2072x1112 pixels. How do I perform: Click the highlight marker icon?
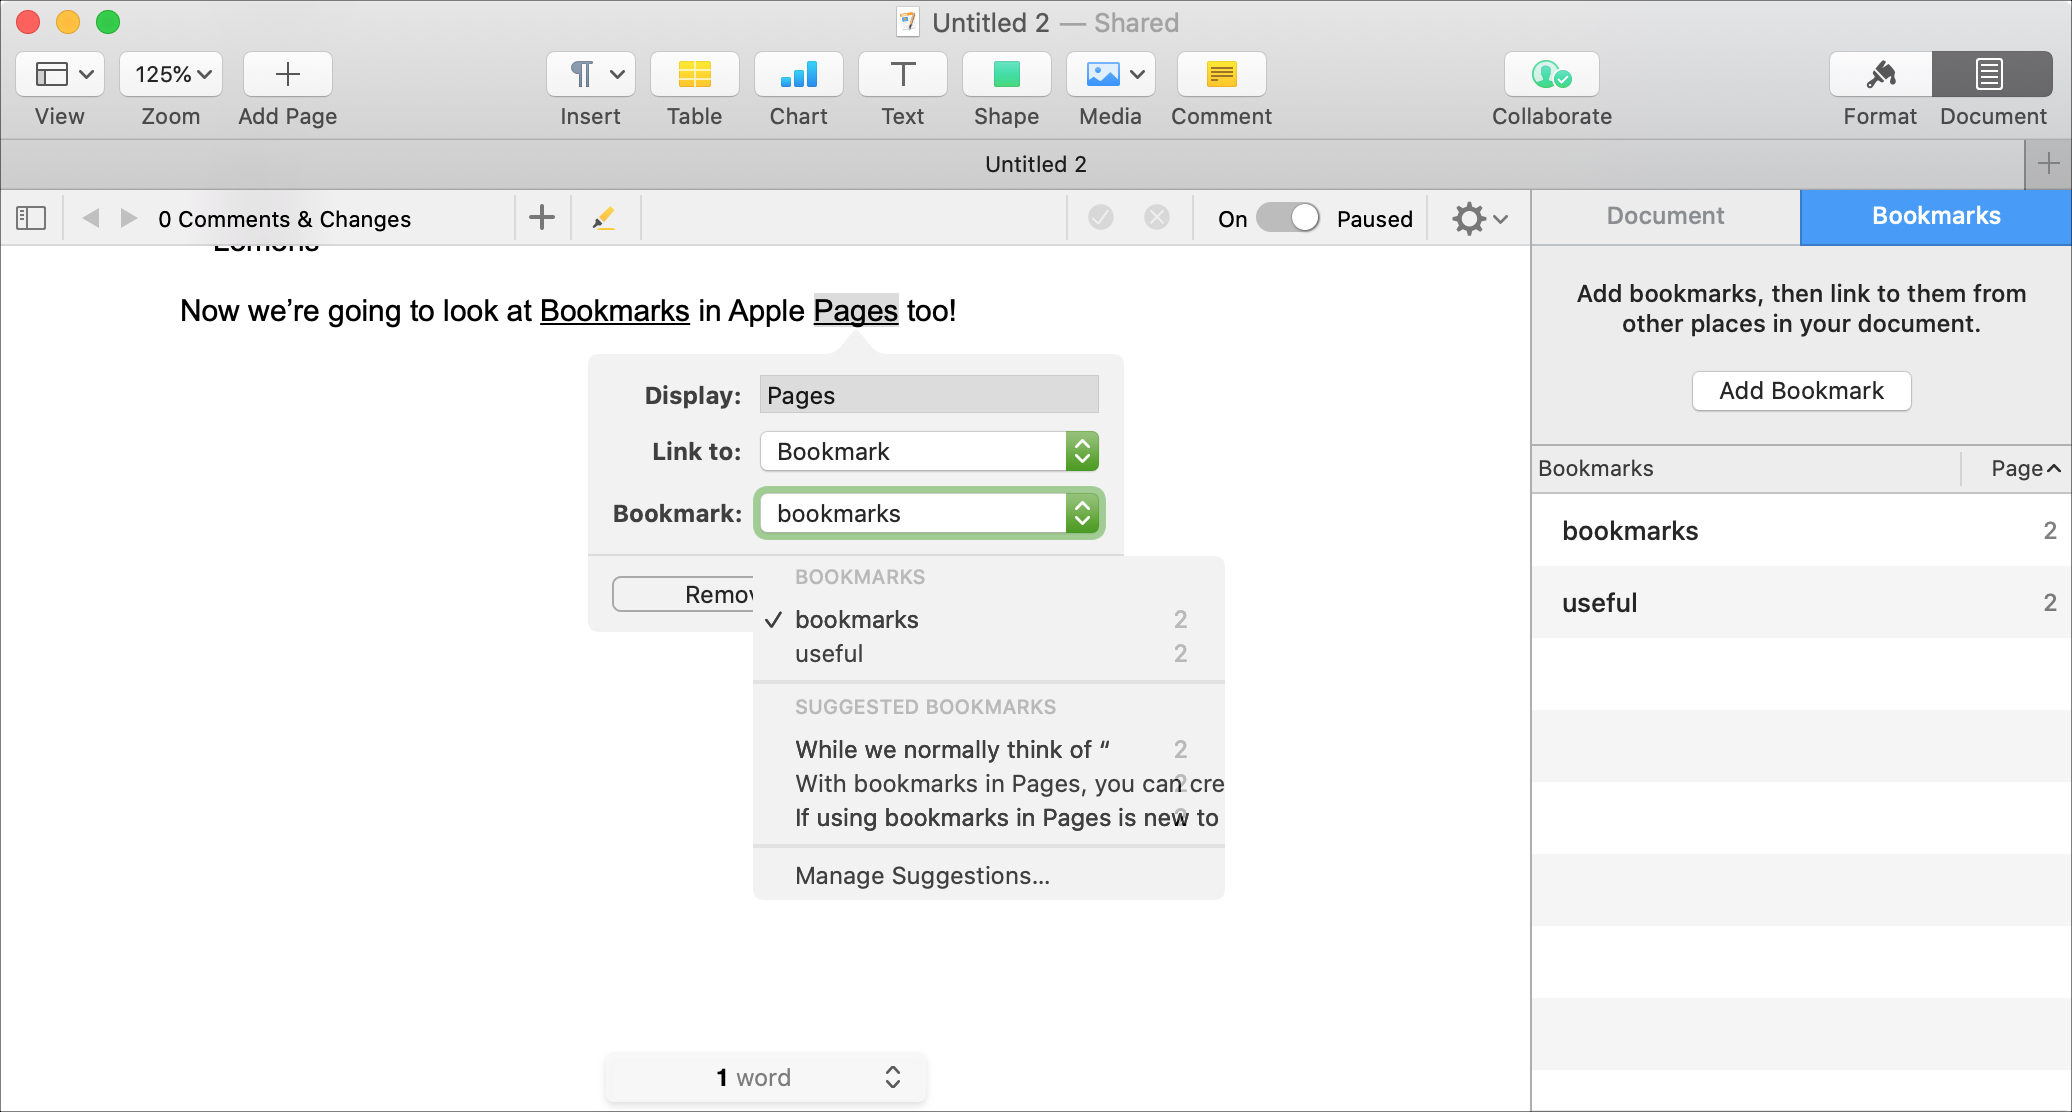coord(604,218)
